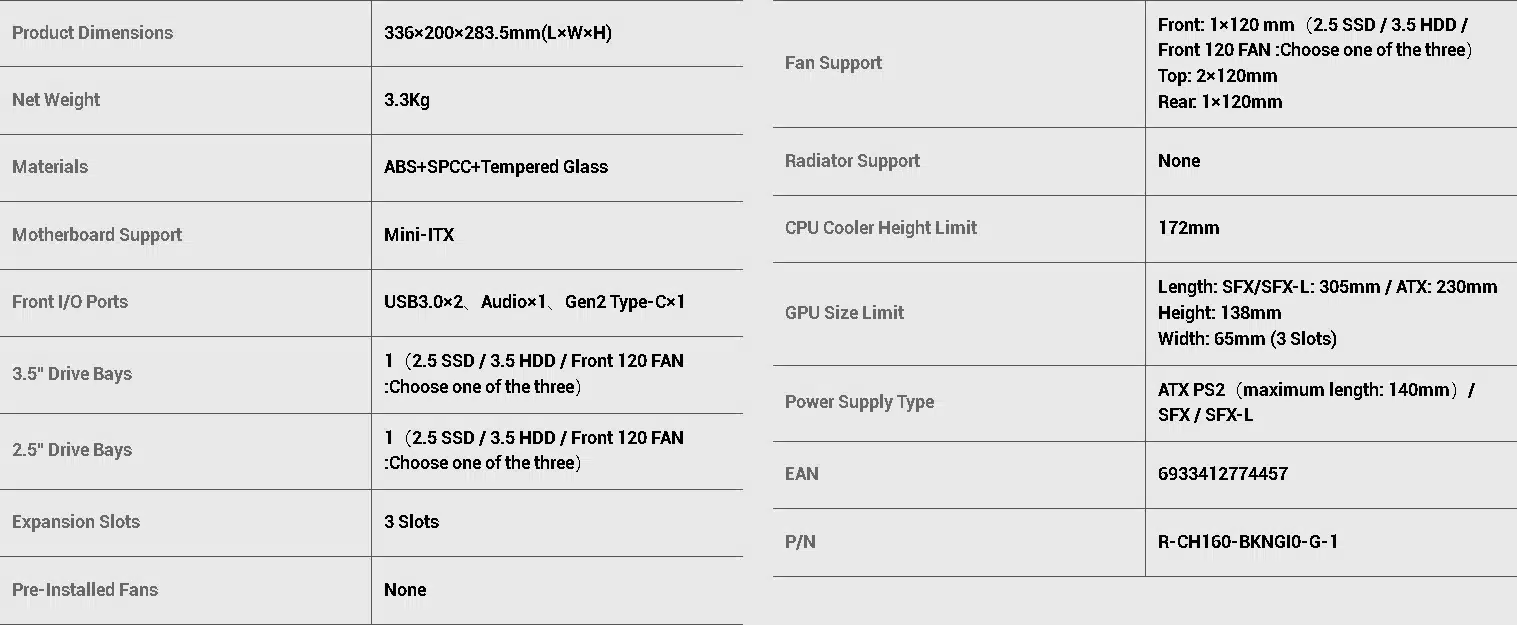Click the Power Supply Type value text
The width and height of the screenshot is (1517, 625).
(x=1316, y=402)
